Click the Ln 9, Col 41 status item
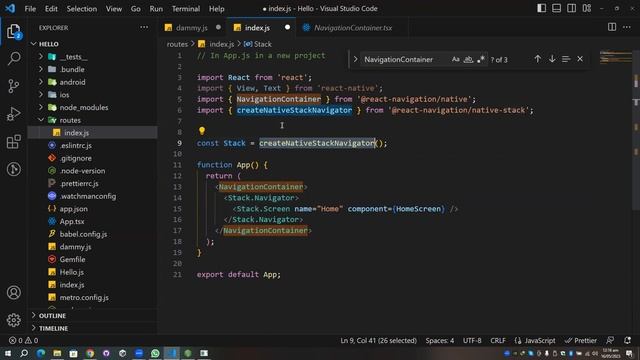 point(378,340)
